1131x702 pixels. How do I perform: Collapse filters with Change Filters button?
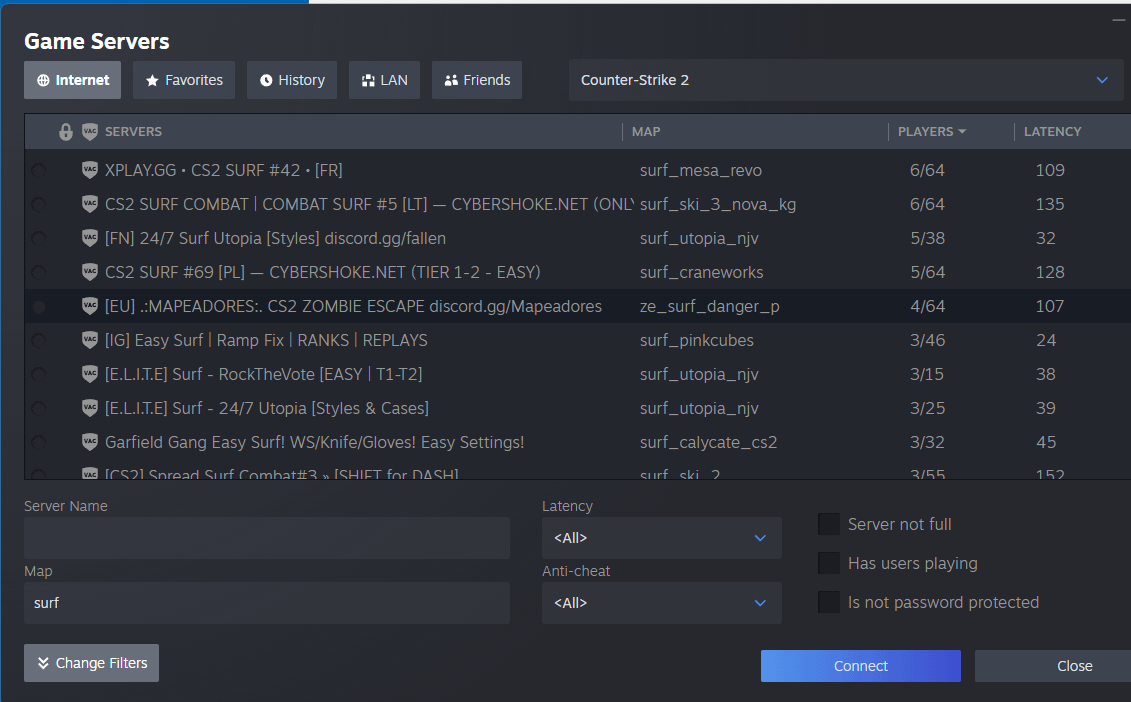point(92,663)
